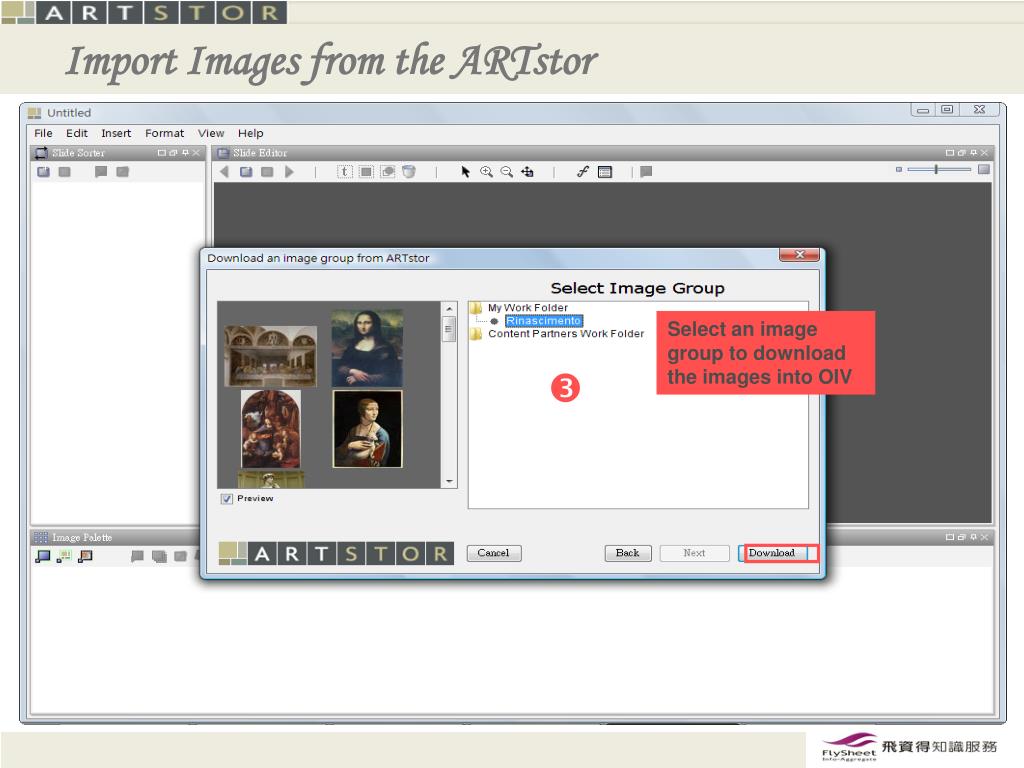
Task: Click the red-framed image icon in Image Palette
Action: pyautogui.click(x=85, y=556)
